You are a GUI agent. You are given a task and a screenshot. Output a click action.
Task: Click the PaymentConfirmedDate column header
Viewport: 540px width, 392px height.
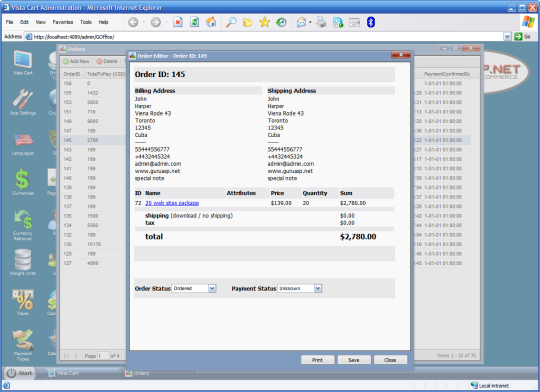click(447, 74)
